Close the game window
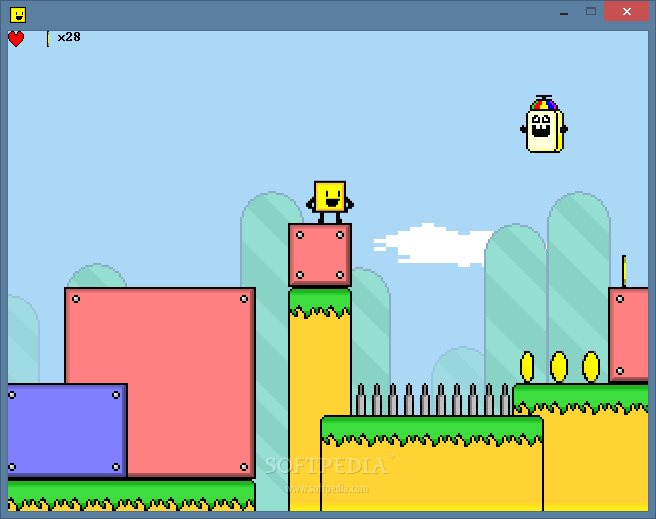The height and width of the screenshot is (519, 656). point(626,12)
